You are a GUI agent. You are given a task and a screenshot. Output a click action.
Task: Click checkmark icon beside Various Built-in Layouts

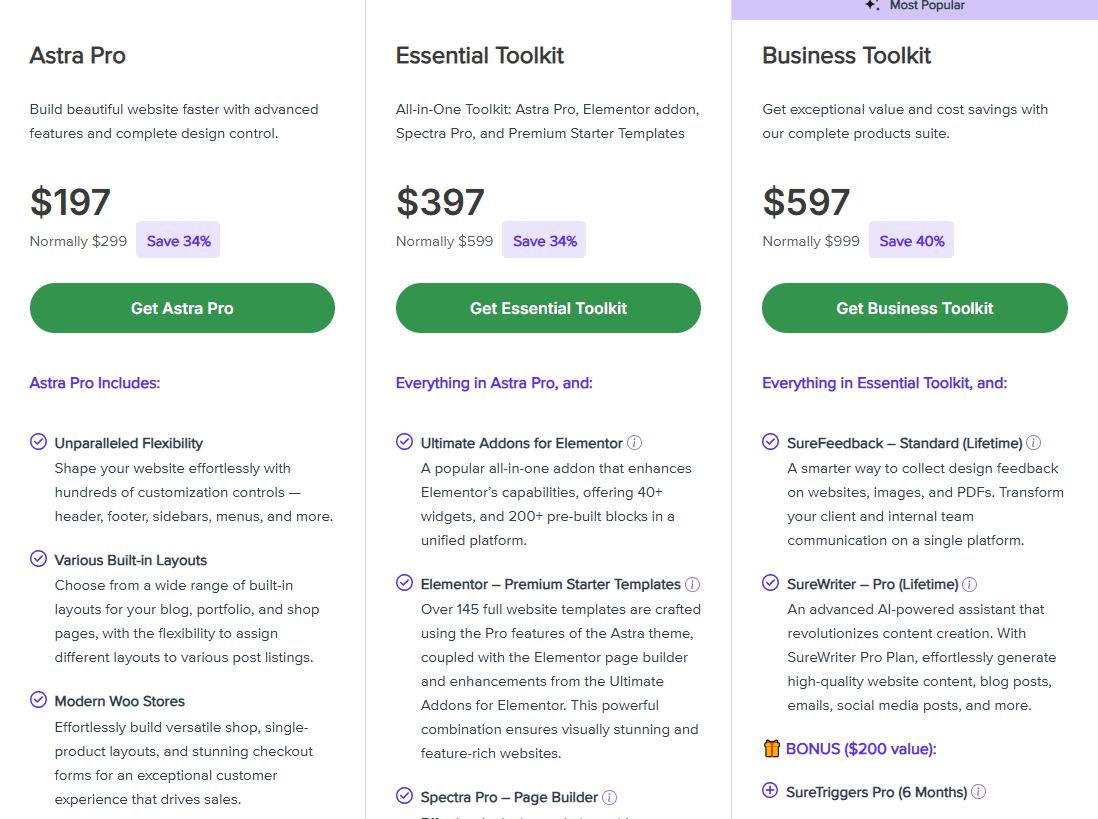click(38, 559)
